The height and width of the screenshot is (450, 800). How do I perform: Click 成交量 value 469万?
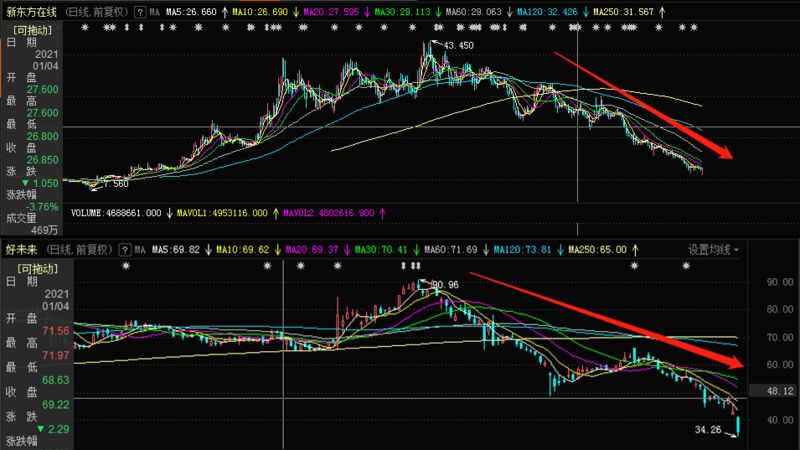click(x=44, y=230)
